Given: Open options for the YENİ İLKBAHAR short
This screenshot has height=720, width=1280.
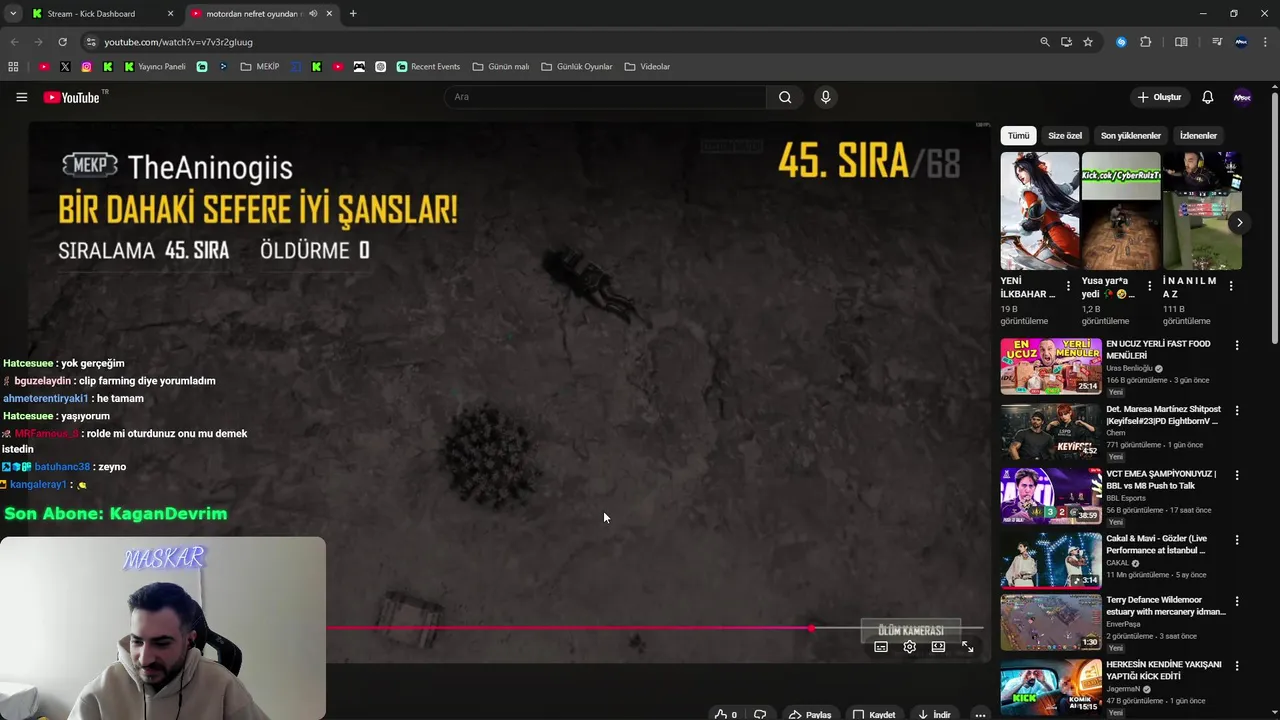Looking at the screenshot, I should [1068, 286].
